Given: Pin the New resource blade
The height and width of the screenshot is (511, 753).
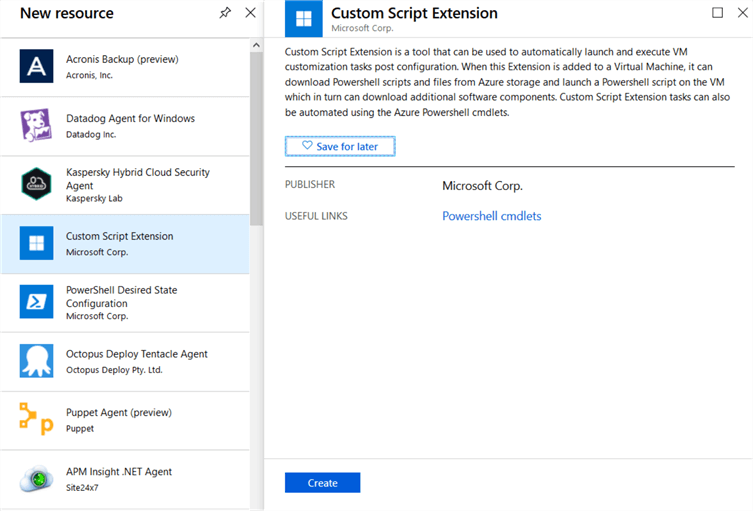Looking at the screenshot, I should point(225,13).
